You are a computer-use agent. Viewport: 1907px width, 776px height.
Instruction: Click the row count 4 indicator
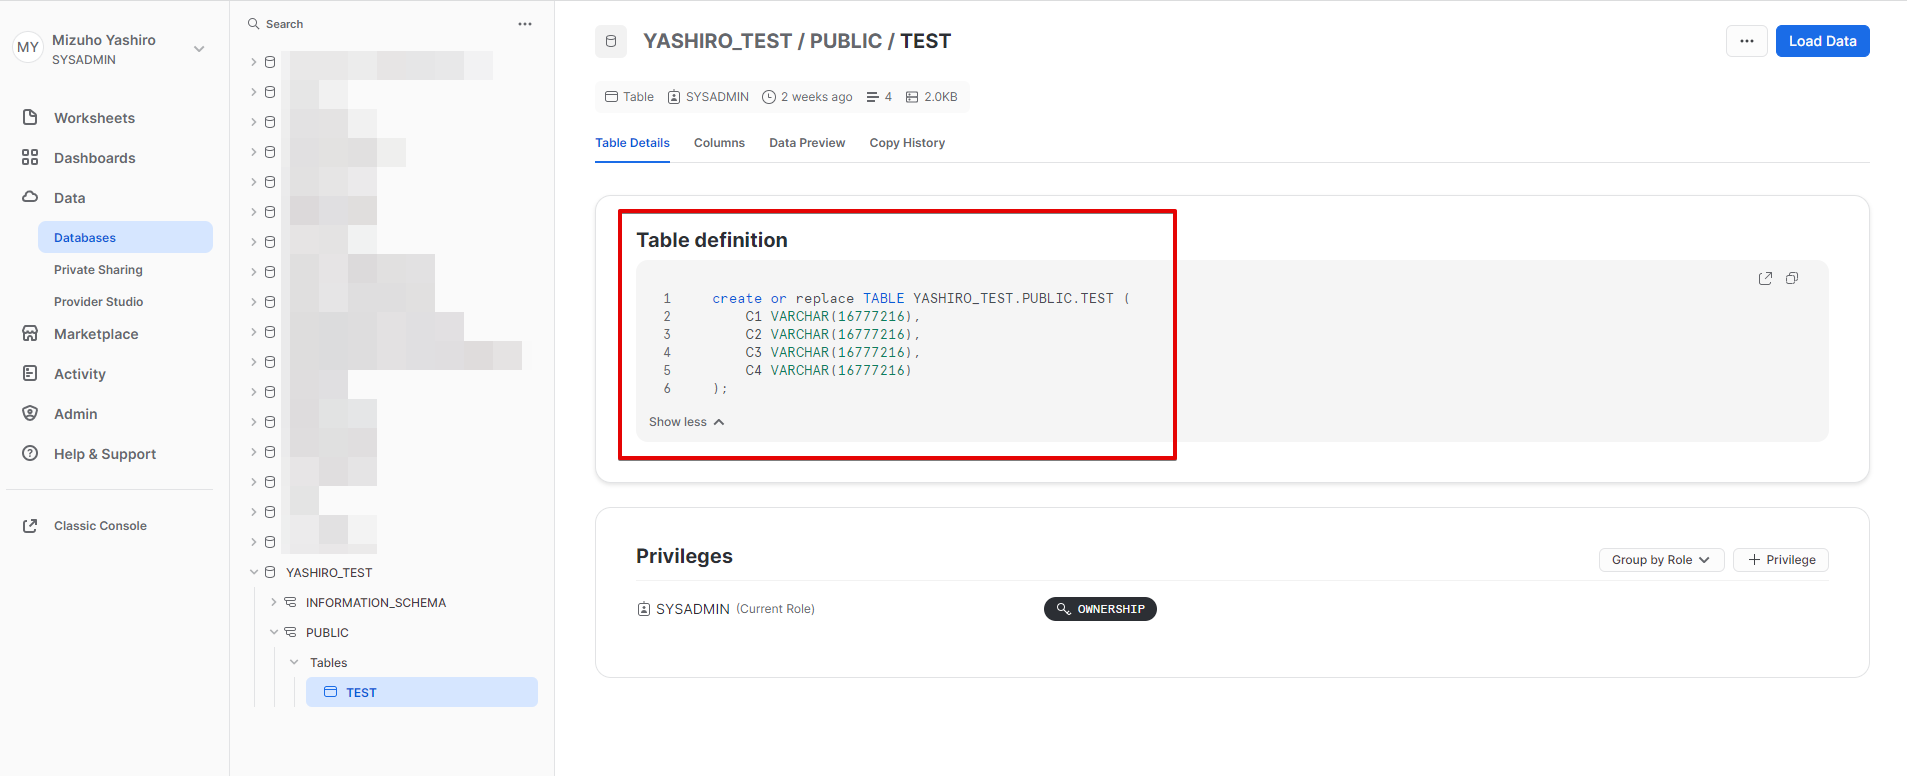[879, 97]
